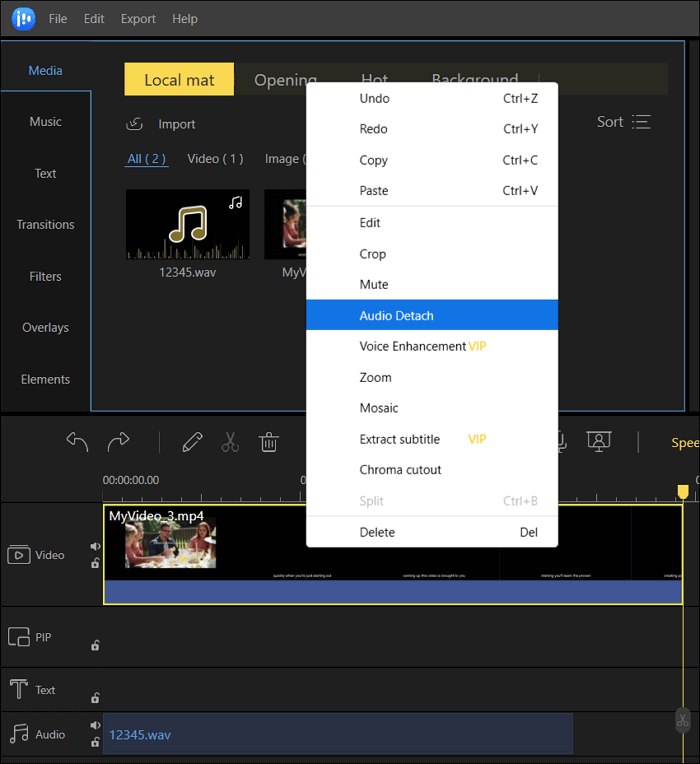Open the Export menu
Image resolution: width=700 pixels, height=764 pixels.
(x=138, y=19)
